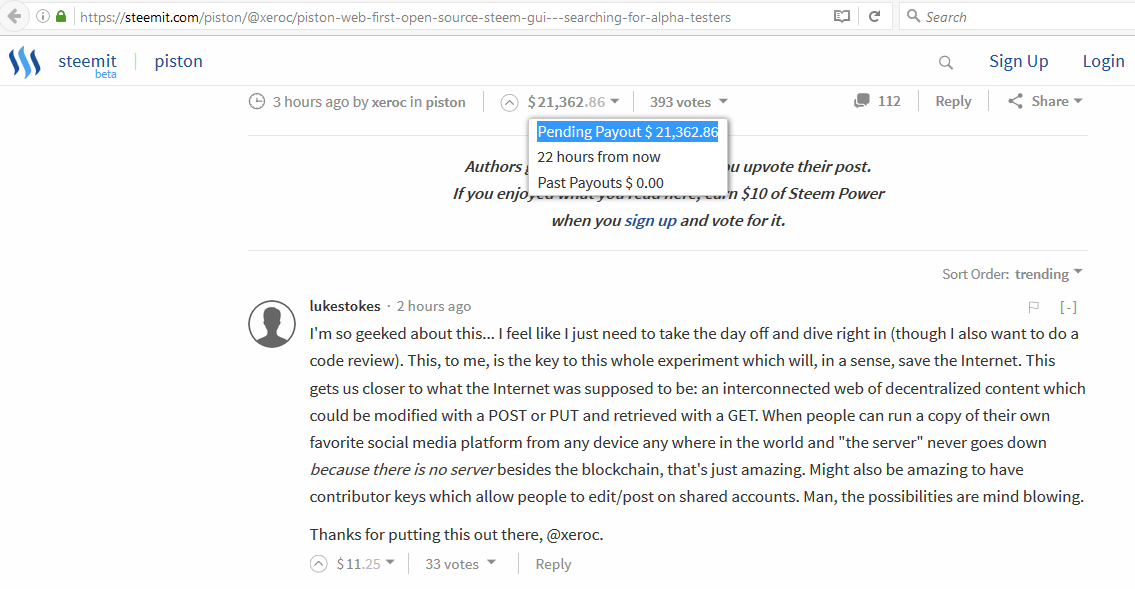This screenshot has height=589, width=1135.
Task: Upvote the xeroc post
Action: tap(510, 103)
